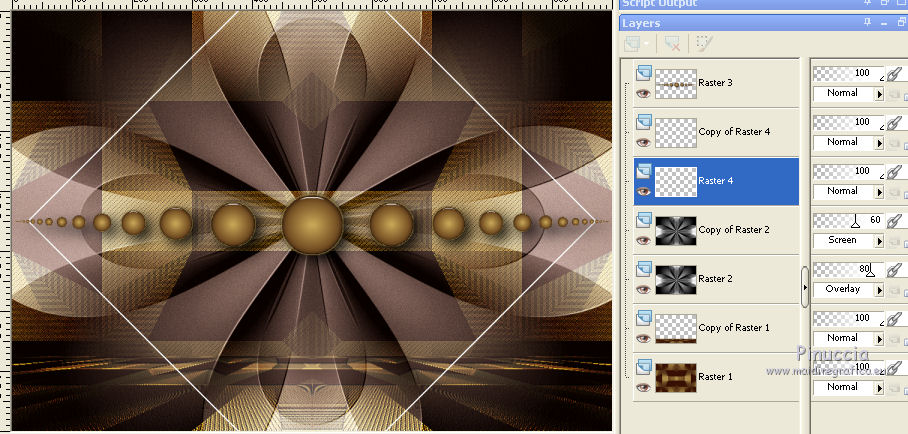This screenshot has height=434, width=908.
Task: Click the link chain icon for Copy of Raster 4
Action: tap(895, 123)
